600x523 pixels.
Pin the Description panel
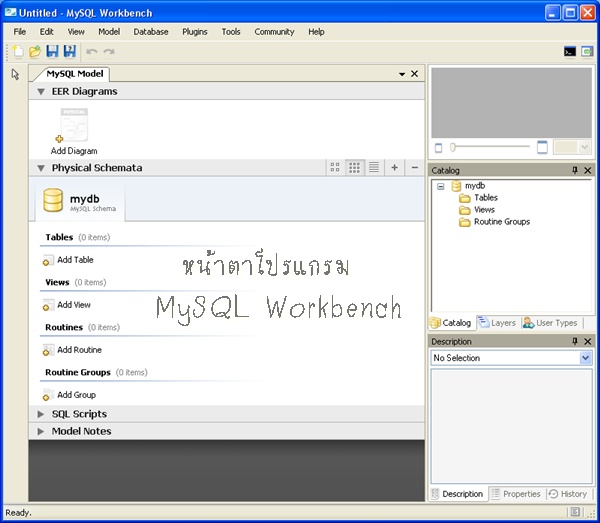(575, 341)
